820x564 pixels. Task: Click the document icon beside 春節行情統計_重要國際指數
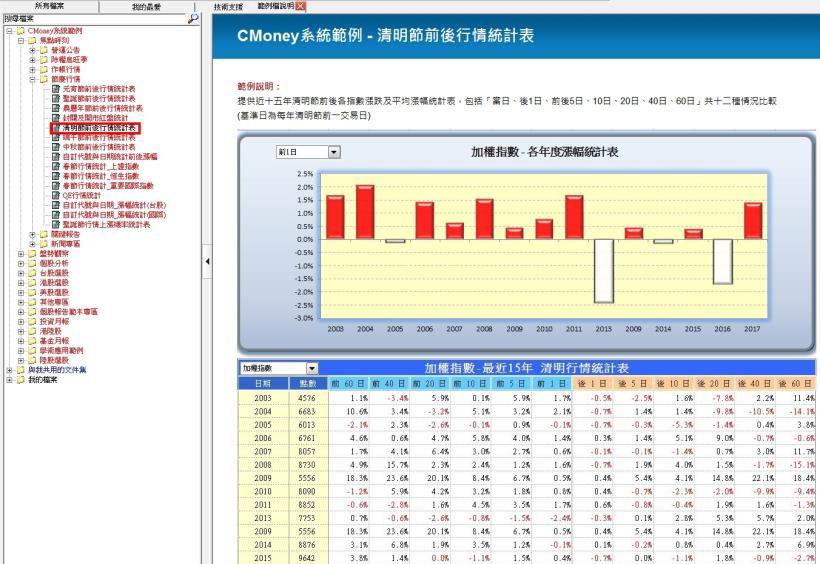coord(56,186)
